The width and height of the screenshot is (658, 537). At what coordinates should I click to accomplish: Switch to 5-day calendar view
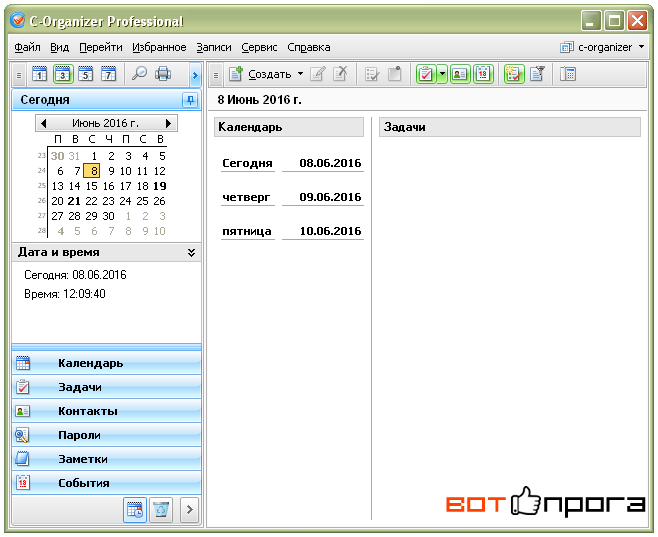[86, 75]
